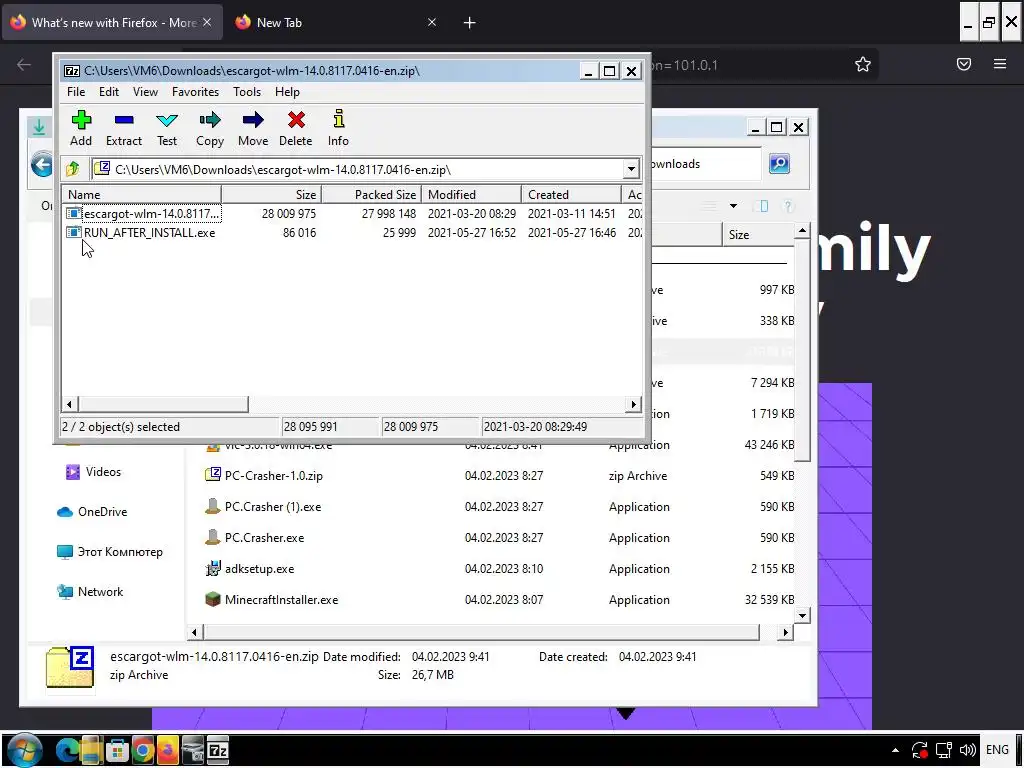Open the 7-Zip address path dropdown
Image resolution: width=1024 pixels, height=768 pixels.
tap(631, 169)
